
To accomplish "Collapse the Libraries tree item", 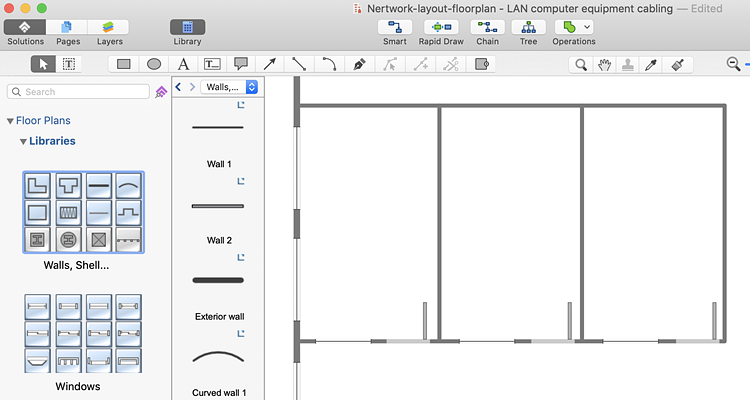I will (x=22, y=141).
